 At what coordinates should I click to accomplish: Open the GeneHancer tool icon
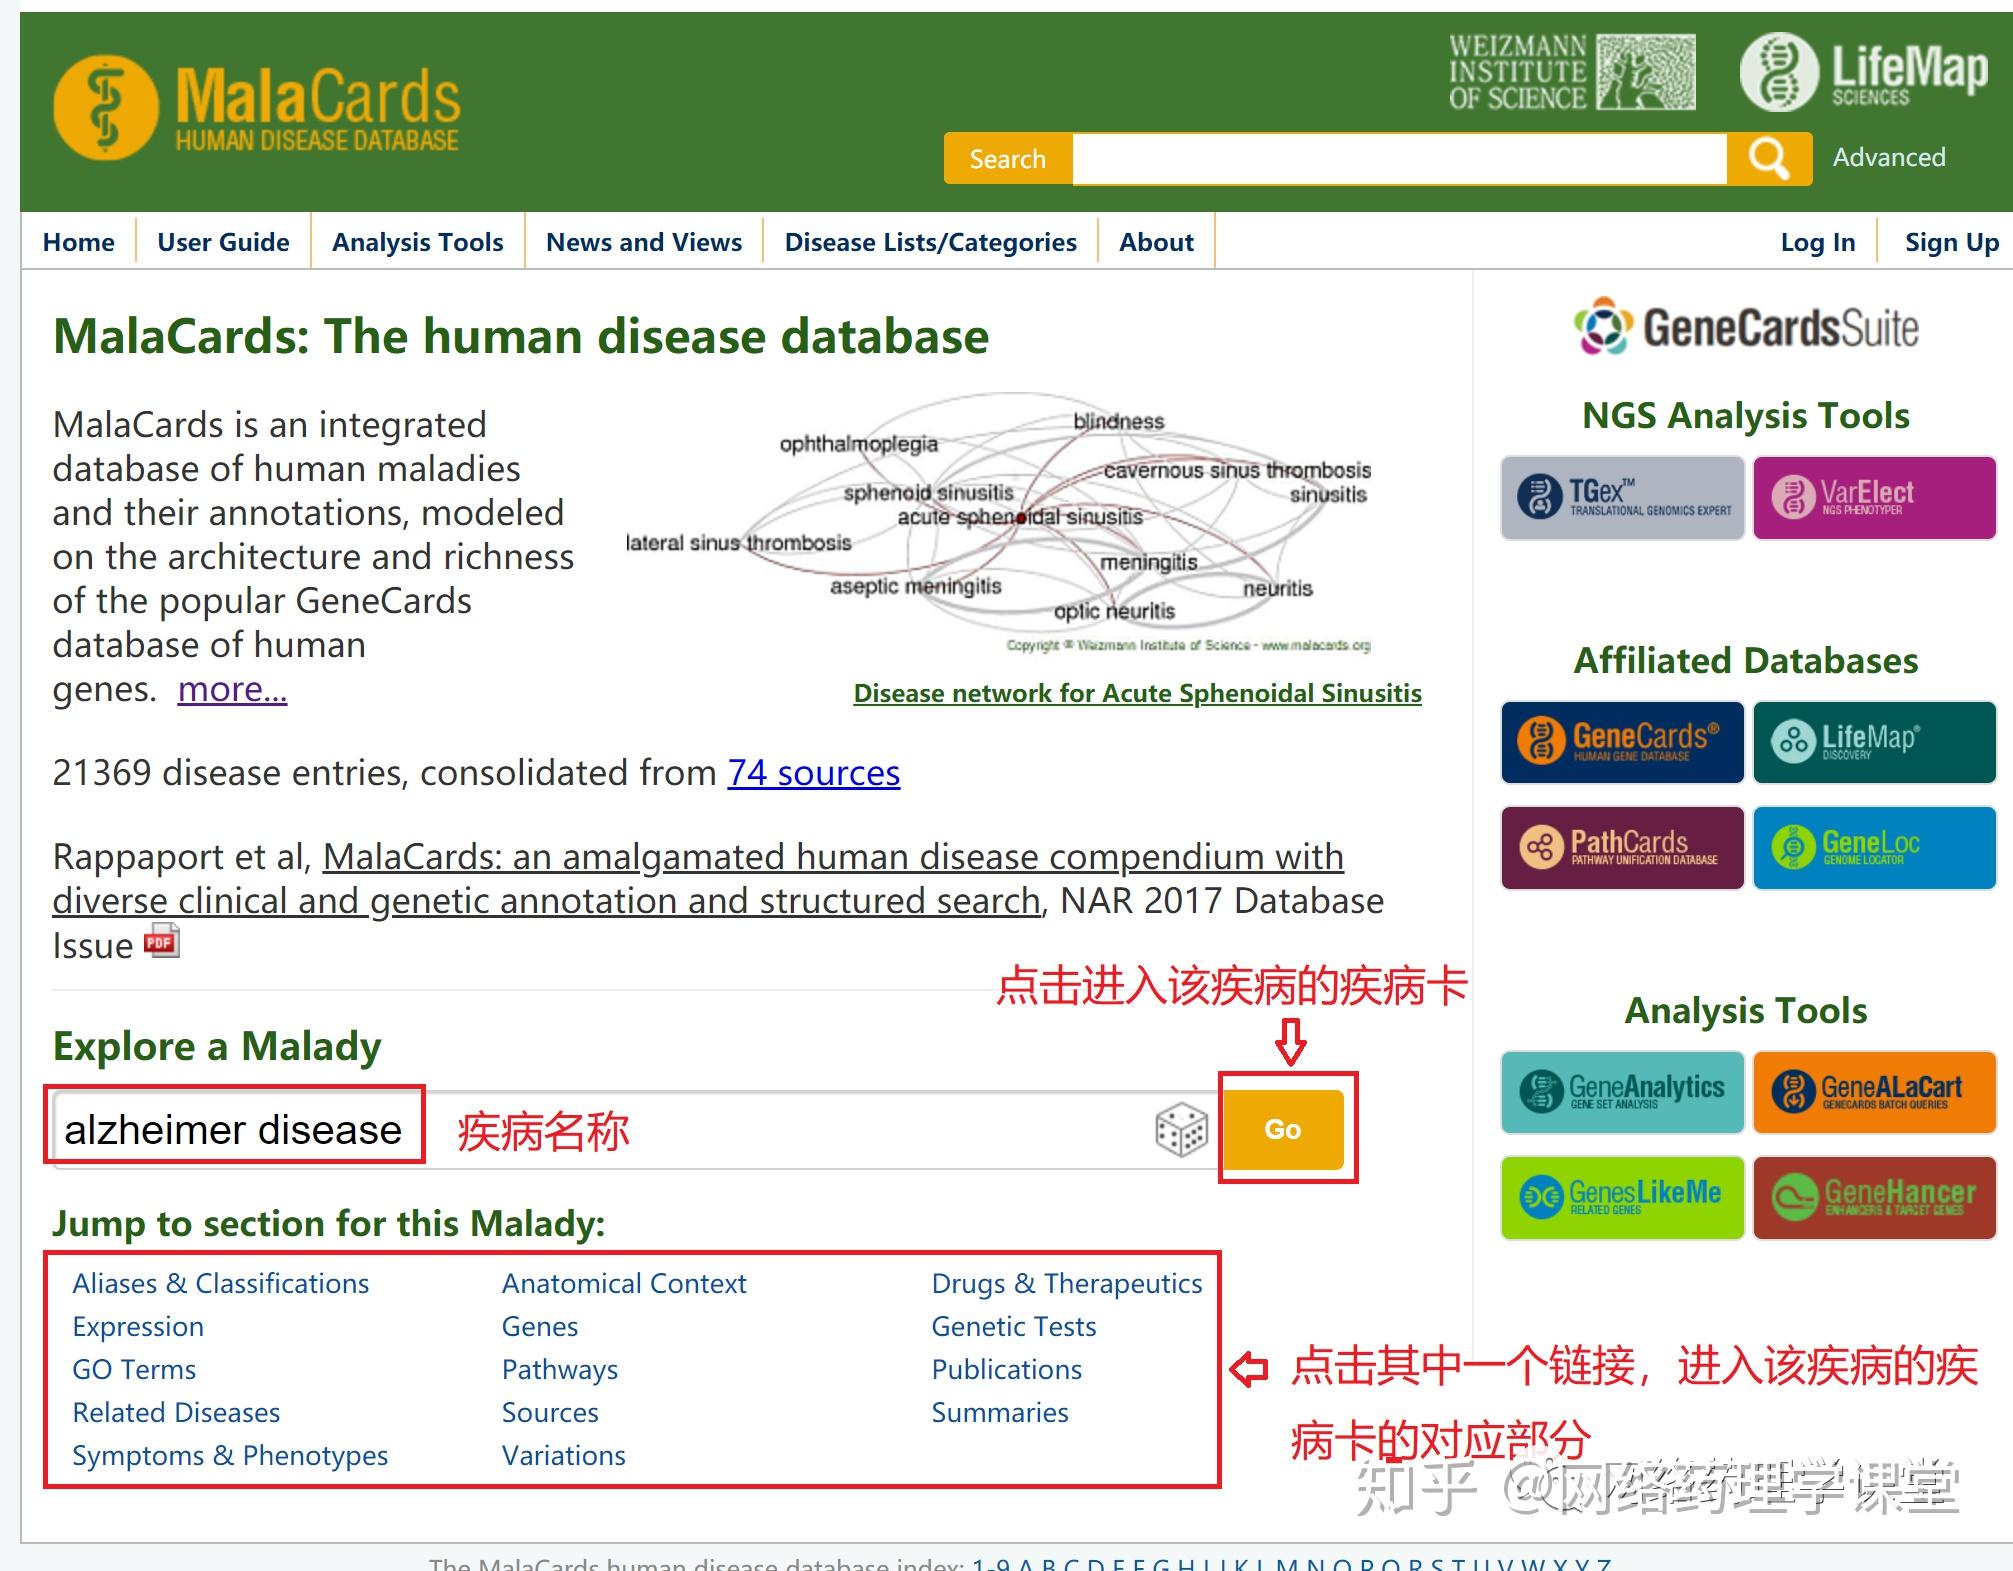(1874, 1198)
